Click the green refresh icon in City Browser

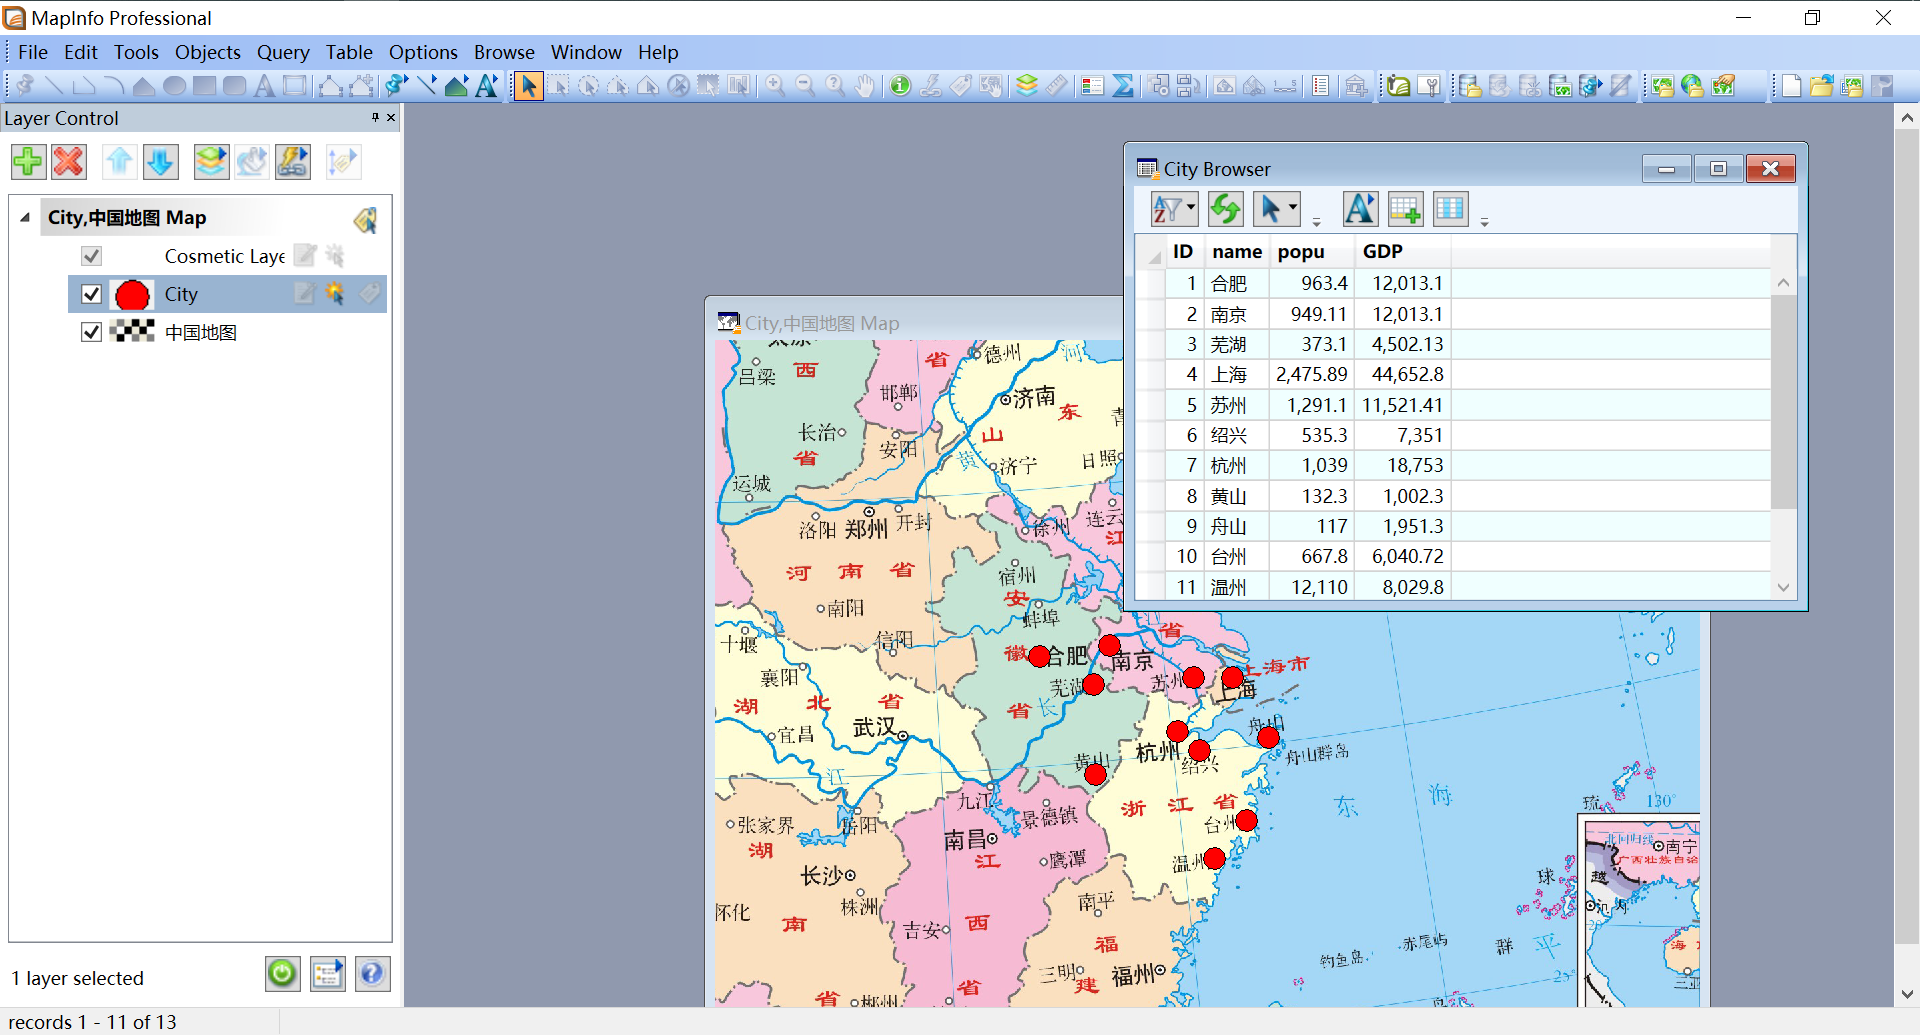point(1225,209)
